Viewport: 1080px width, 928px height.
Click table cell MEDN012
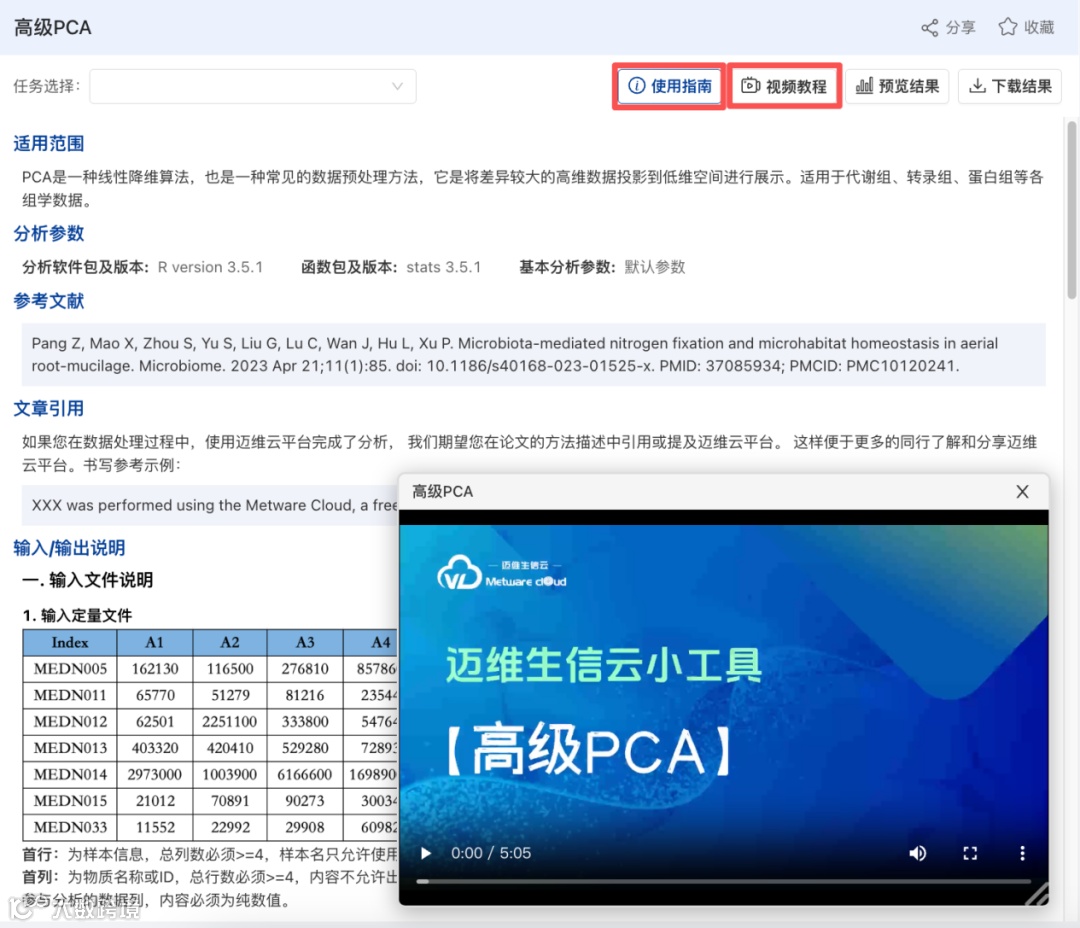[x=70, y=721]
